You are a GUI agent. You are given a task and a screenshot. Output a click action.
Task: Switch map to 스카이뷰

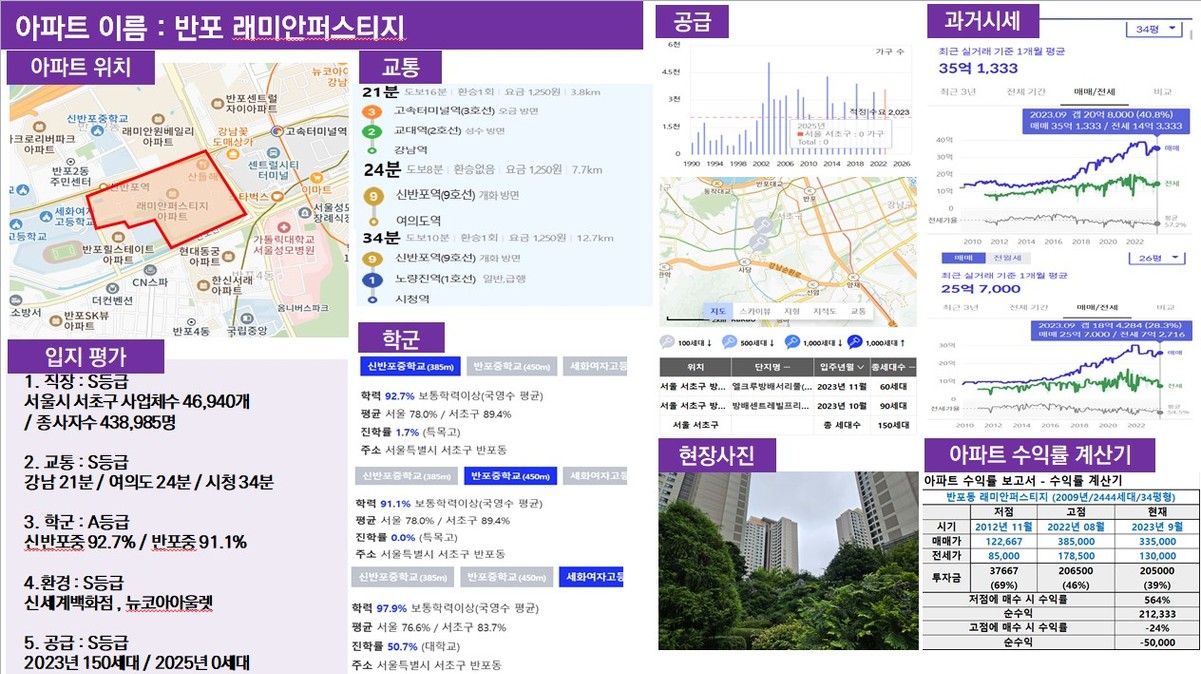coord(755,311)
